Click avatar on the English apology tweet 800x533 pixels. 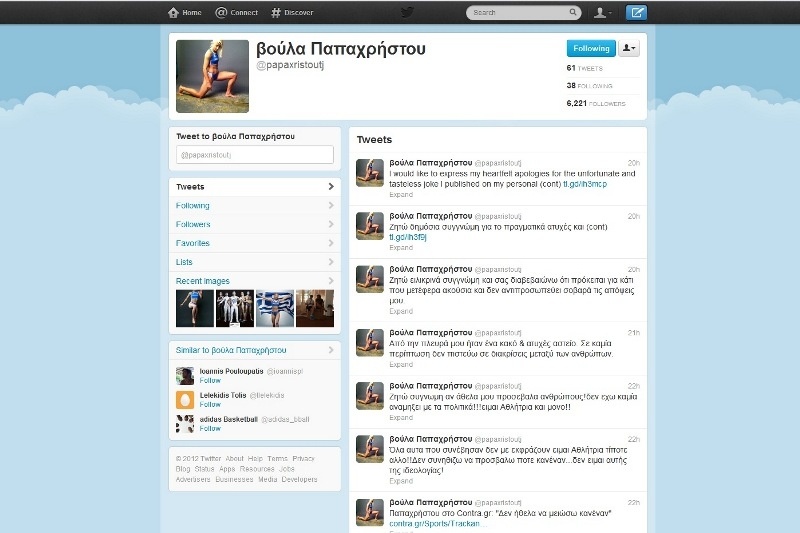(x=370, y=173)
